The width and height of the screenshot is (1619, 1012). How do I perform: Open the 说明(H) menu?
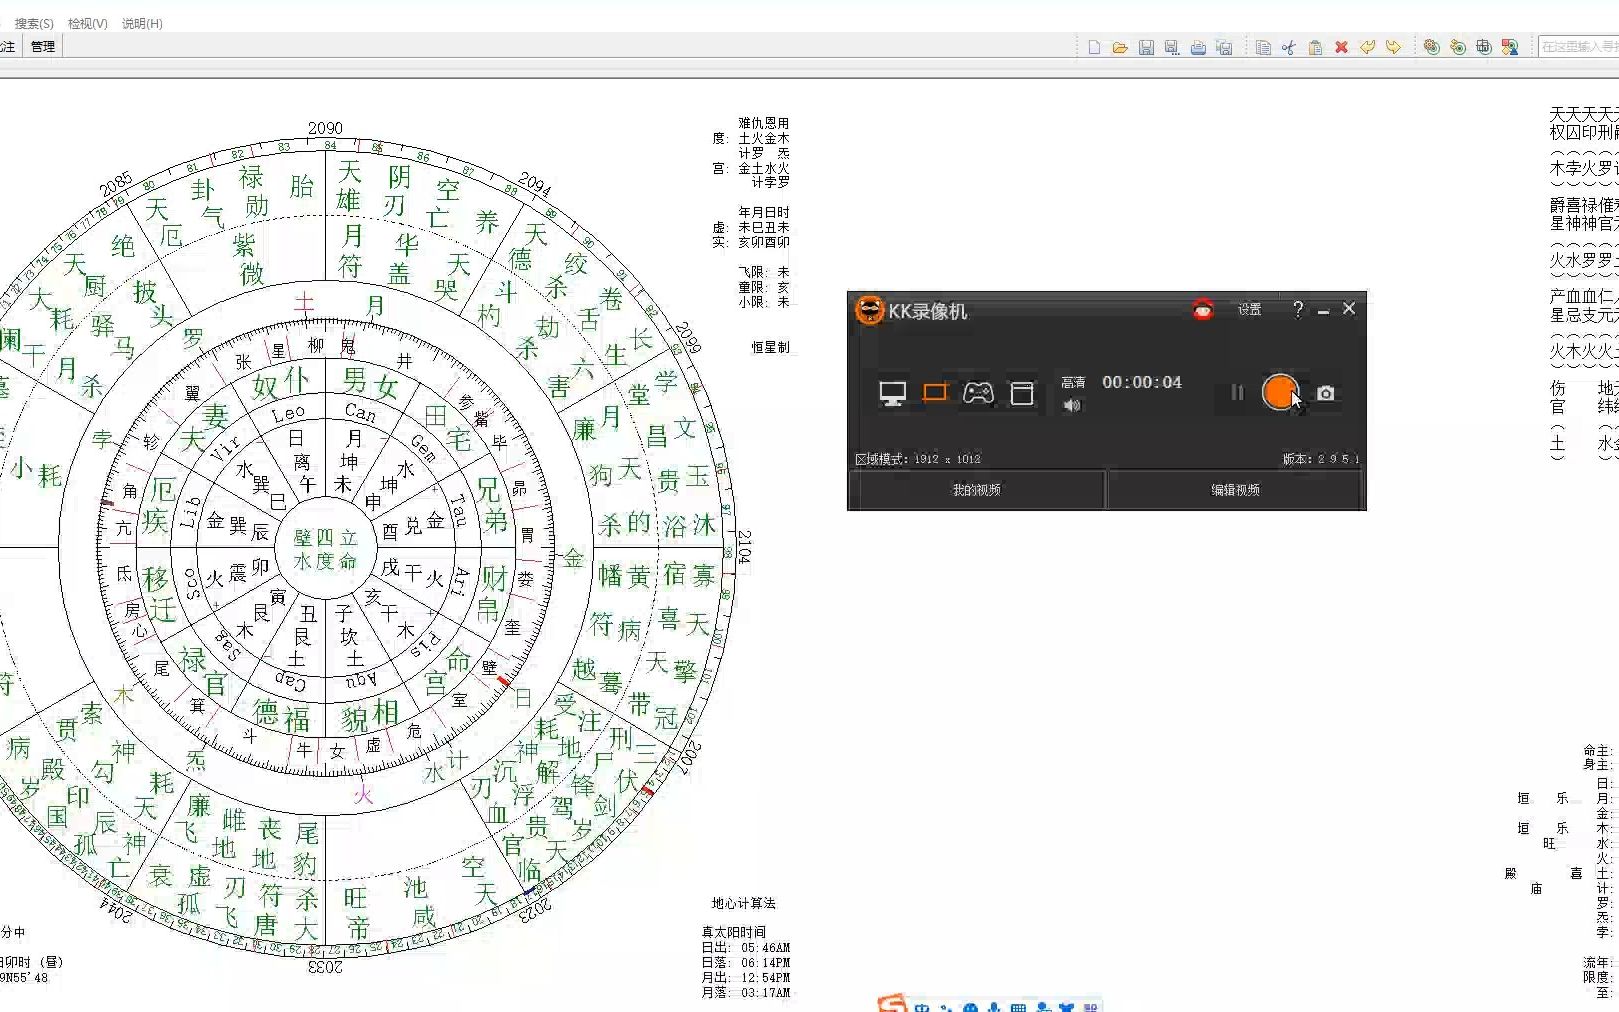point(142,23)
